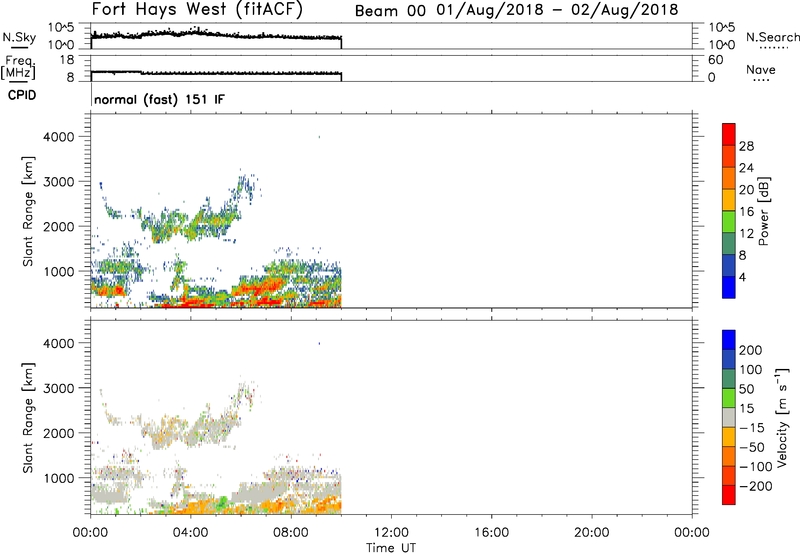This screenshot has height=554, width=800.
Task: Click the 'Power [dB]' colorbar title
Action: coord(763,211)
